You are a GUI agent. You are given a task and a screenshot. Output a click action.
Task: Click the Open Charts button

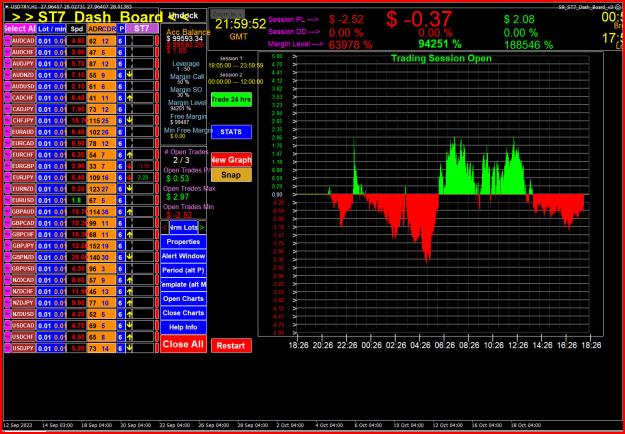pyautogui.click(x=183, y=299)
